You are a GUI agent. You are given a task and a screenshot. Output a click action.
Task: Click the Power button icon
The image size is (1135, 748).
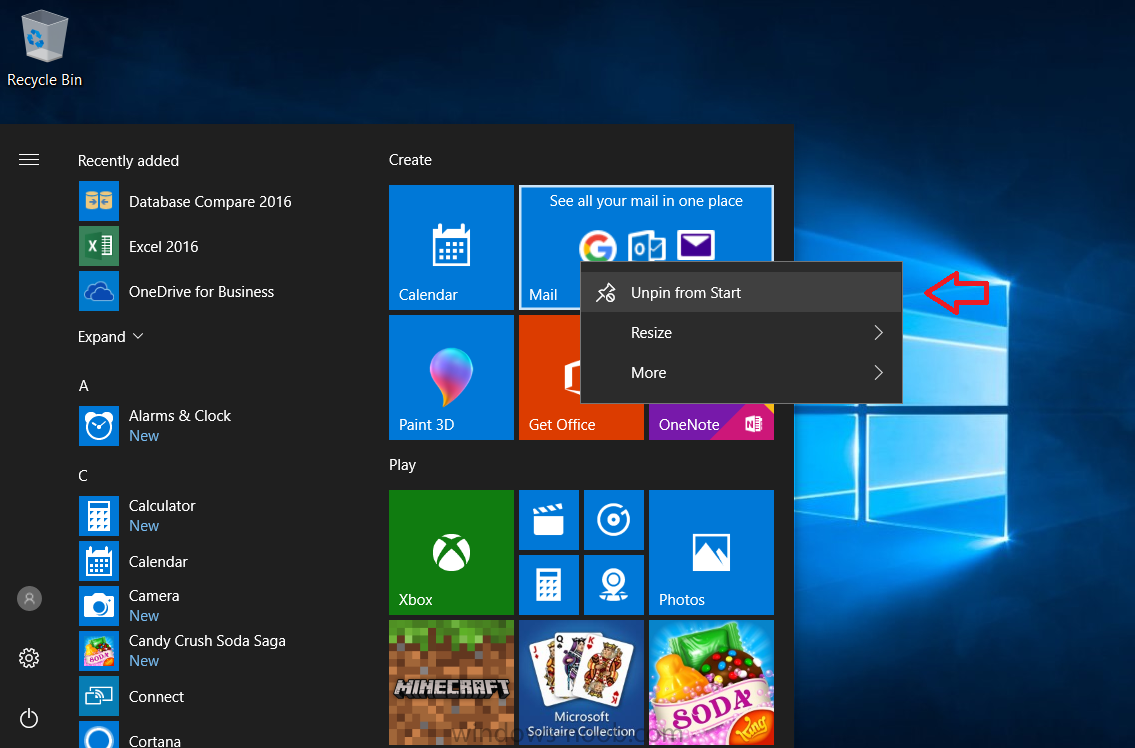(x=29, y=718)
